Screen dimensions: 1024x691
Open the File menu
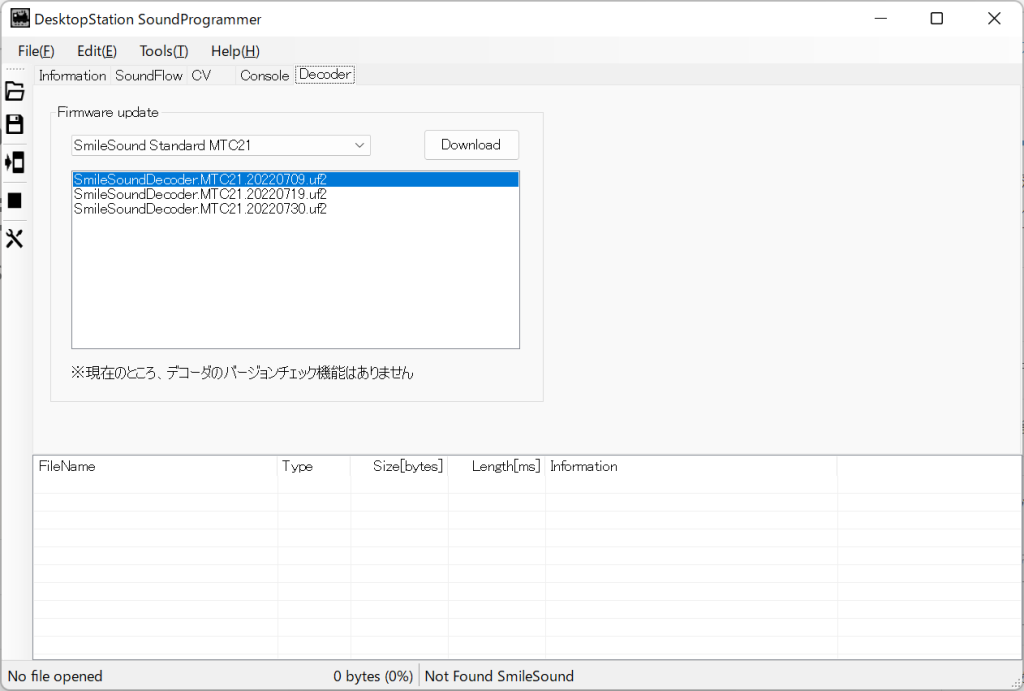pos(35,51)
